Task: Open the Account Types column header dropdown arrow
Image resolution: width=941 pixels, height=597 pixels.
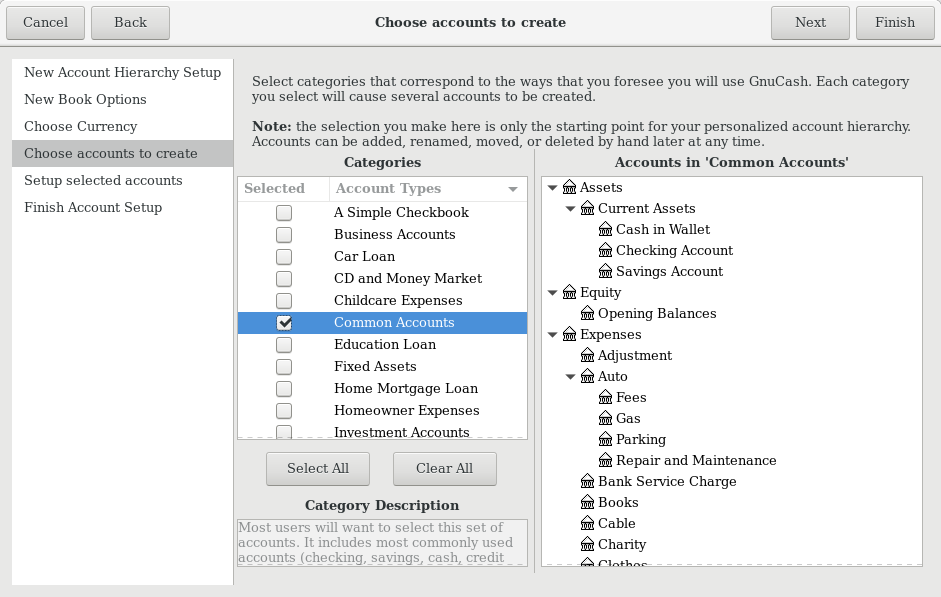Action: (513, 189)
